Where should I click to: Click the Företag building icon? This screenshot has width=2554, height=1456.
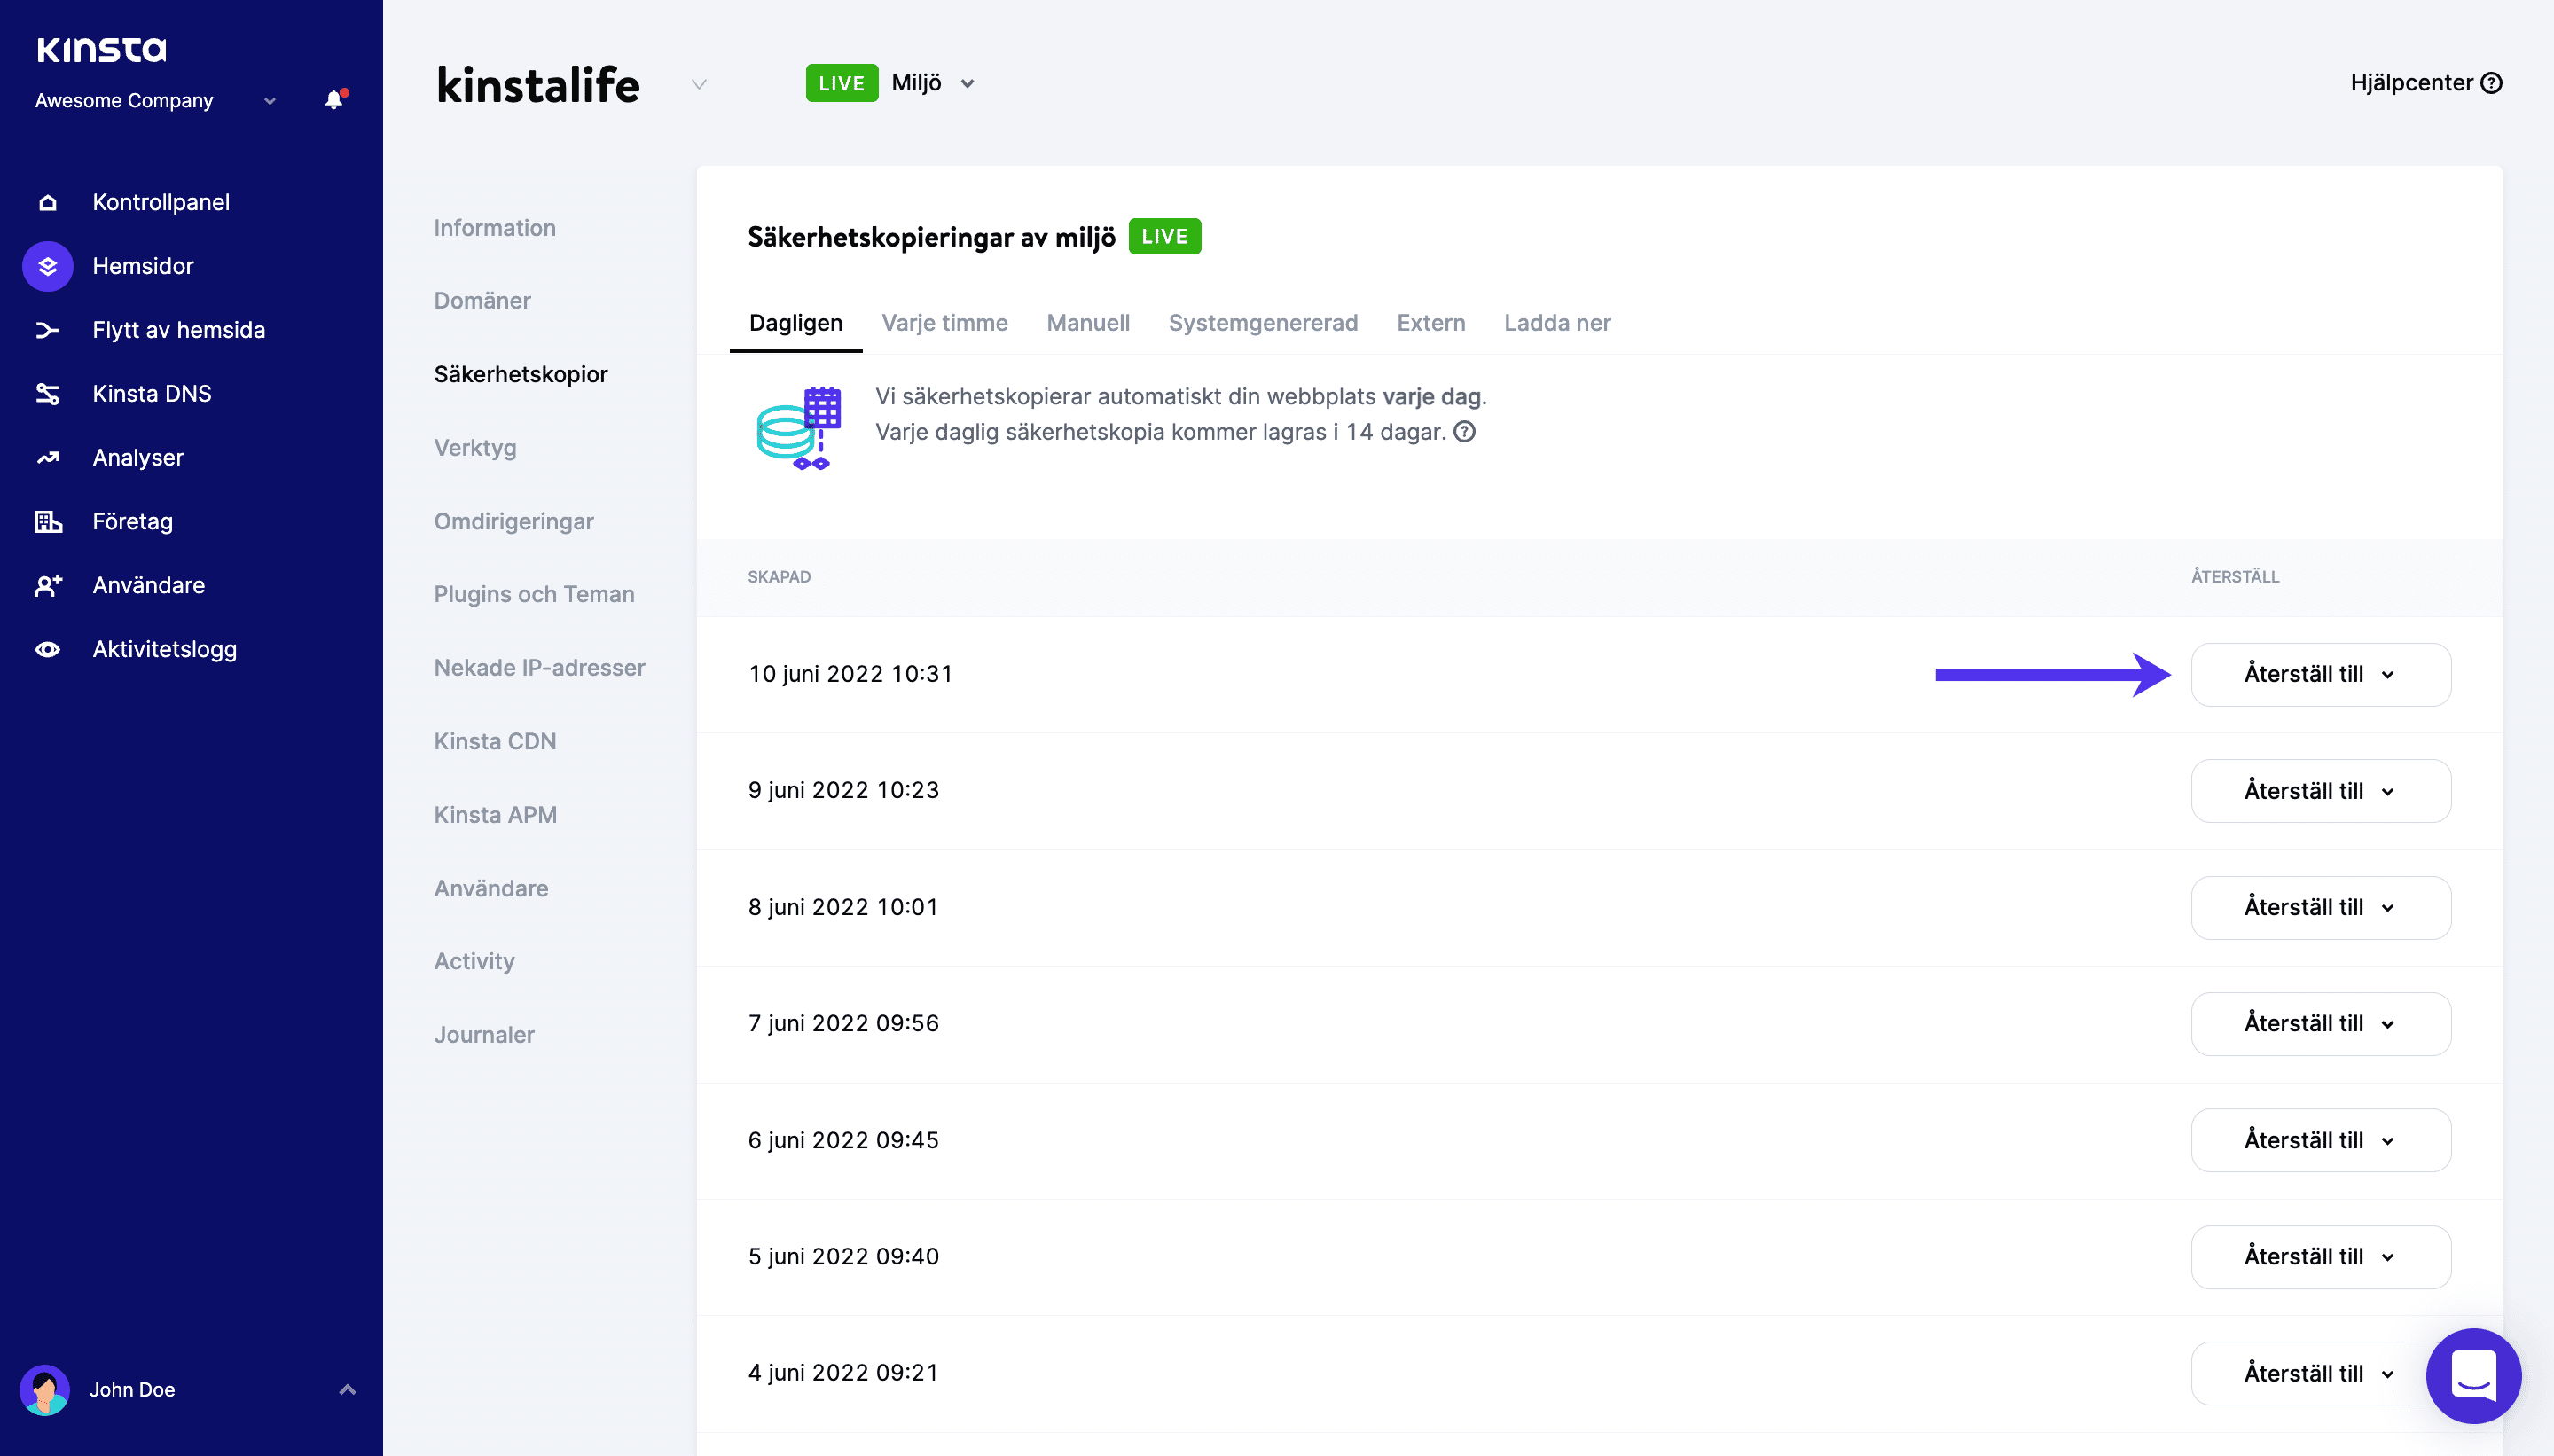(x=47, y=521)
